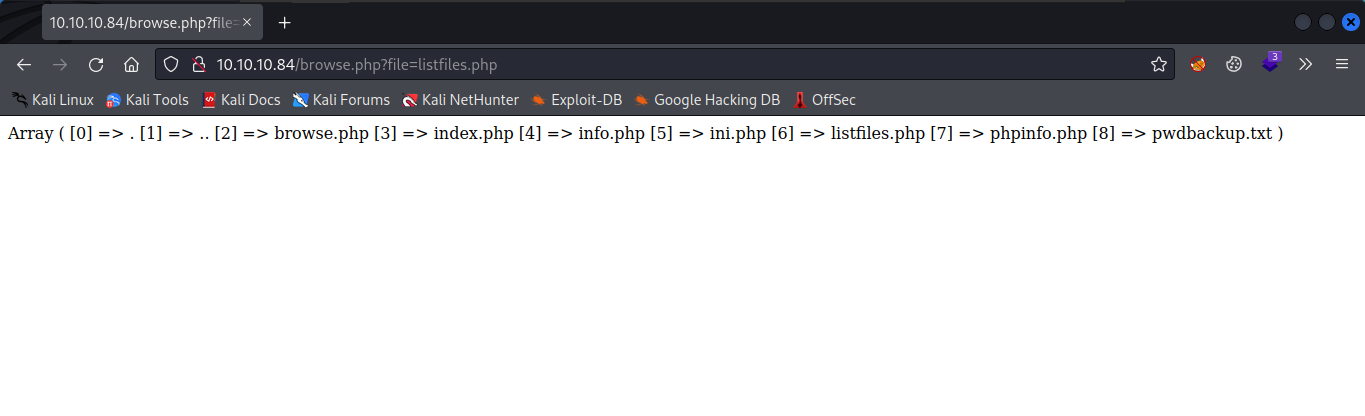
Task: Bookmark this page with the star
Action: tap(1159, 64)
